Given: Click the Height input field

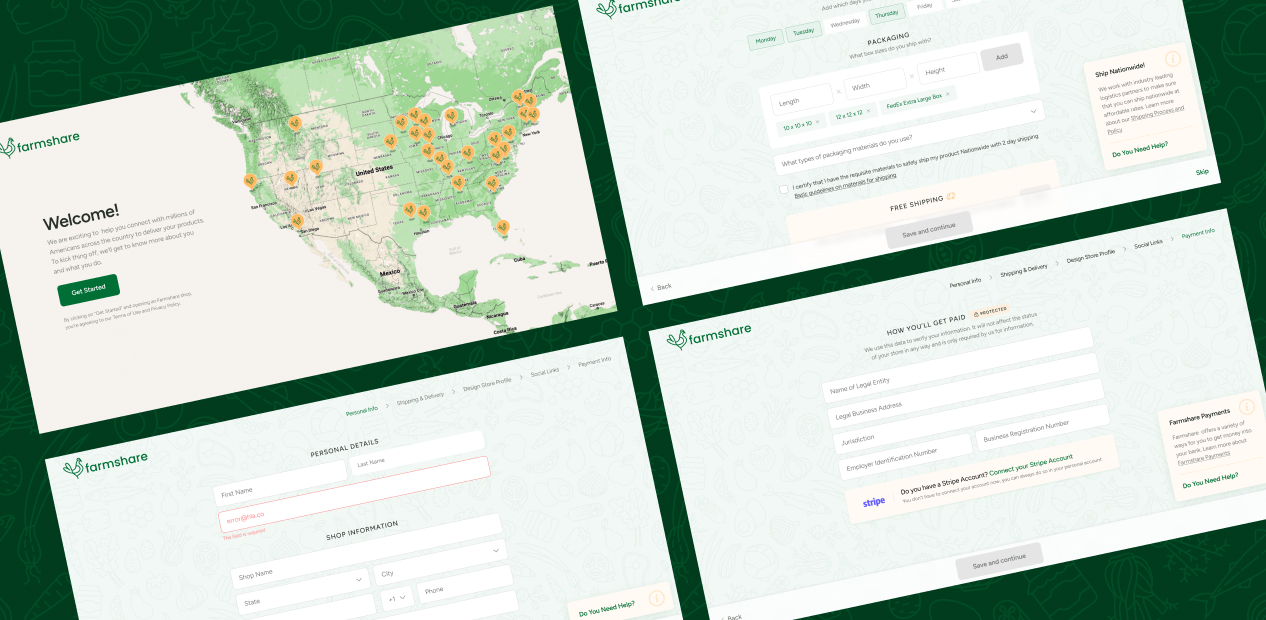Looking at the screenshot, I should [948, 68].
